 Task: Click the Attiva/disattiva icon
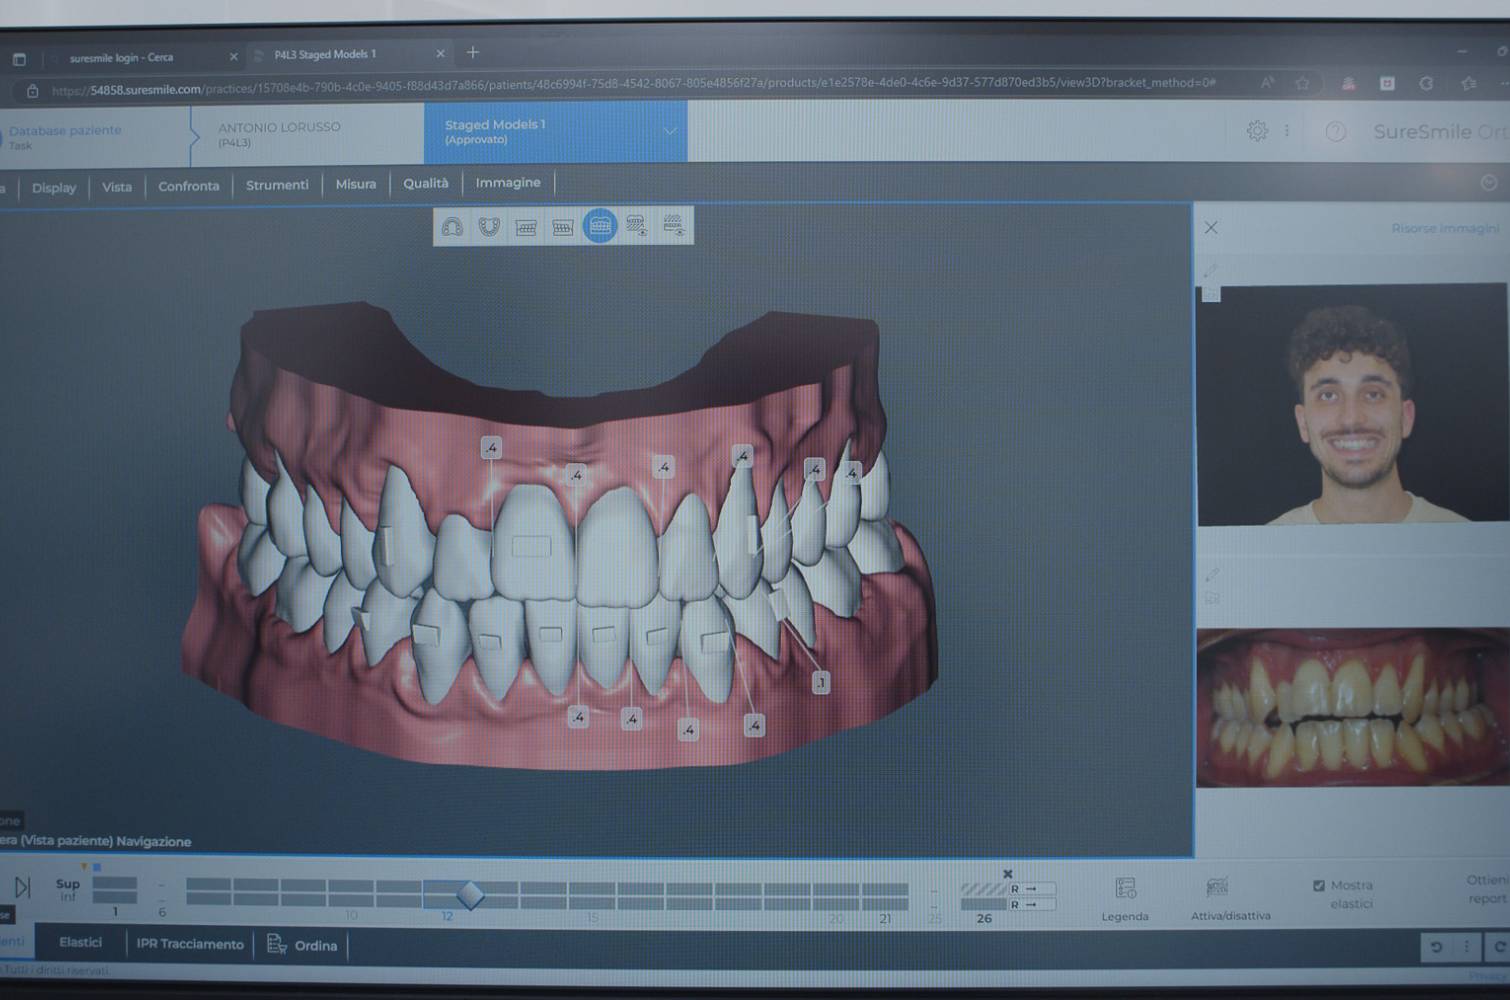1217,888
